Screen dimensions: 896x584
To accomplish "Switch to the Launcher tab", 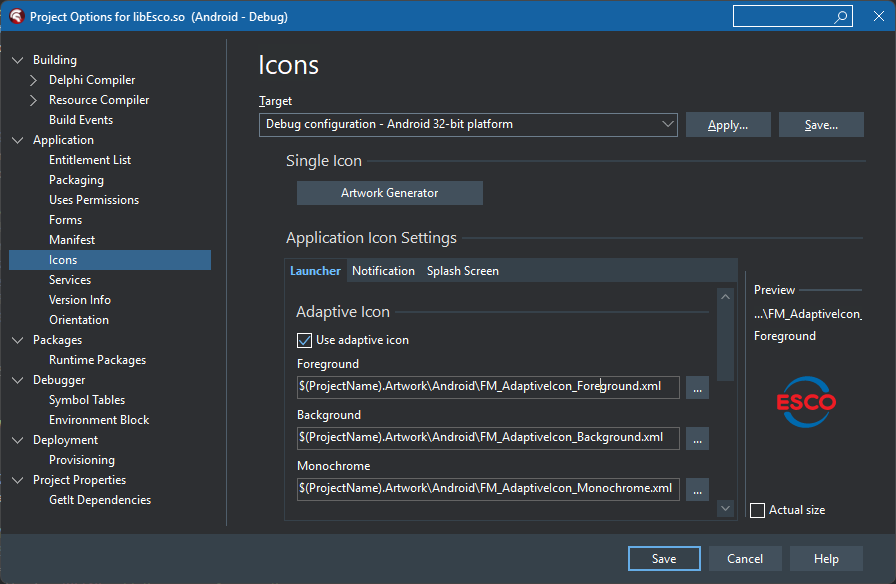I will [x=315, y=271].
